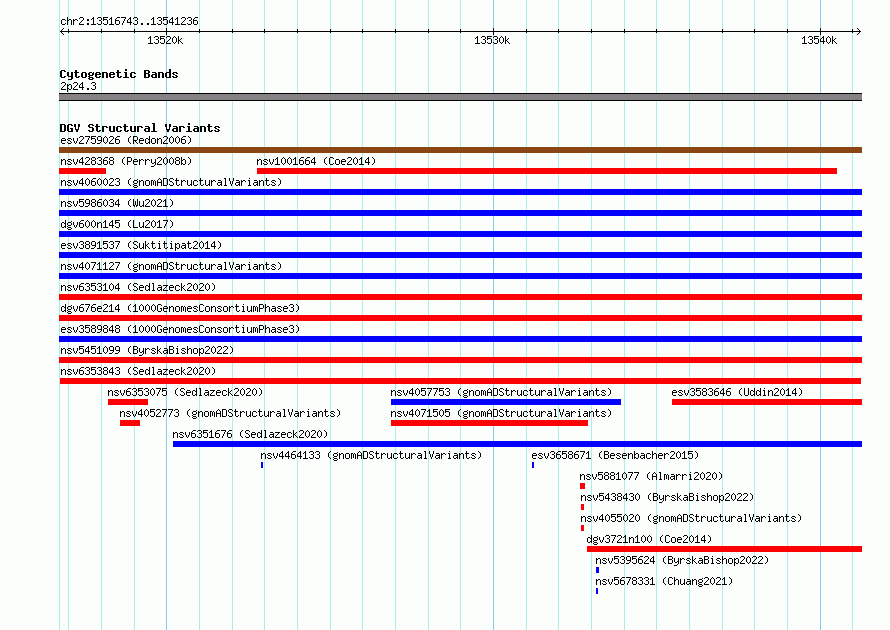Click the esv2759026 (Redon2006) variant label

tap(126, 140)
